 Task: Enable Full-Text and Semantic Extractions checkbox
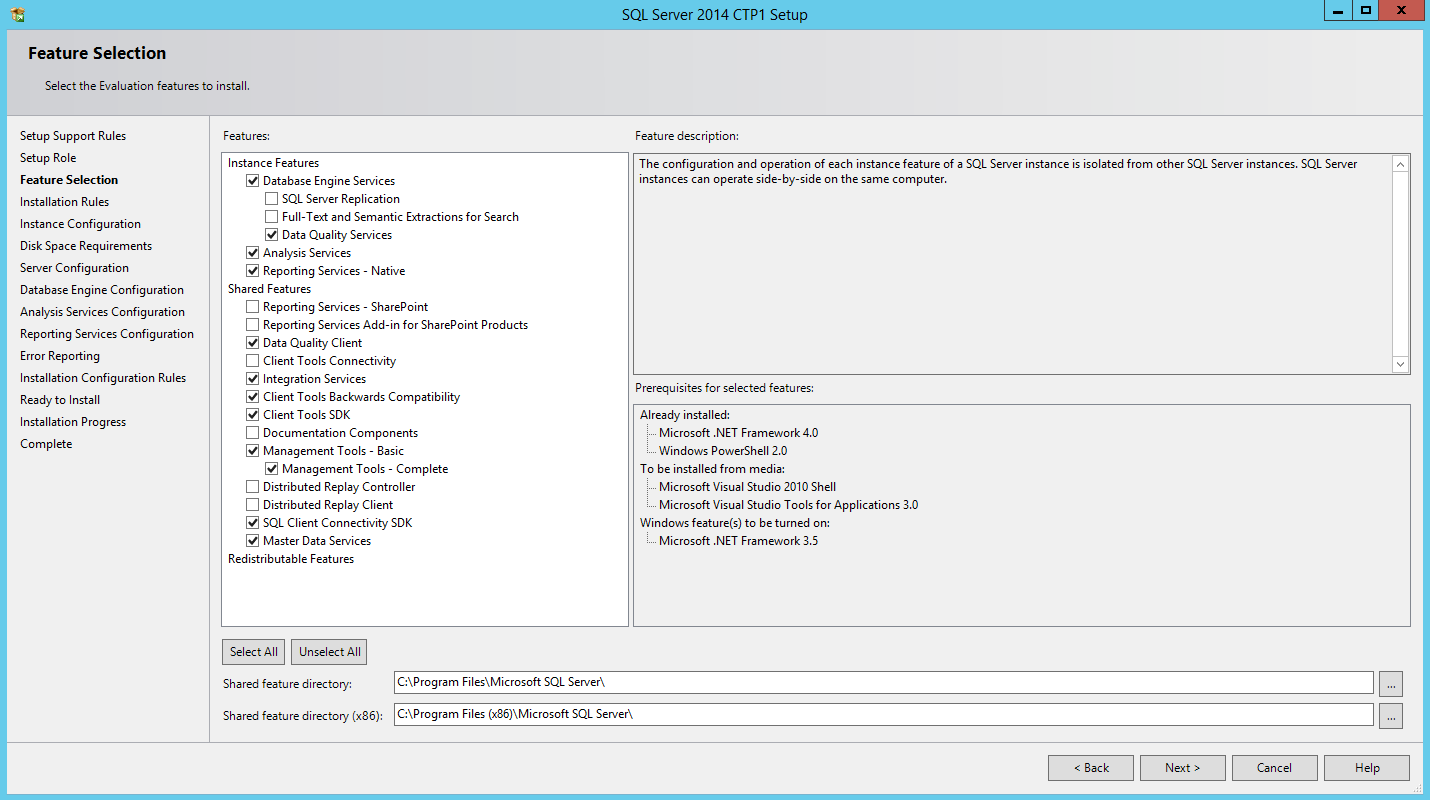pos(271,217)
